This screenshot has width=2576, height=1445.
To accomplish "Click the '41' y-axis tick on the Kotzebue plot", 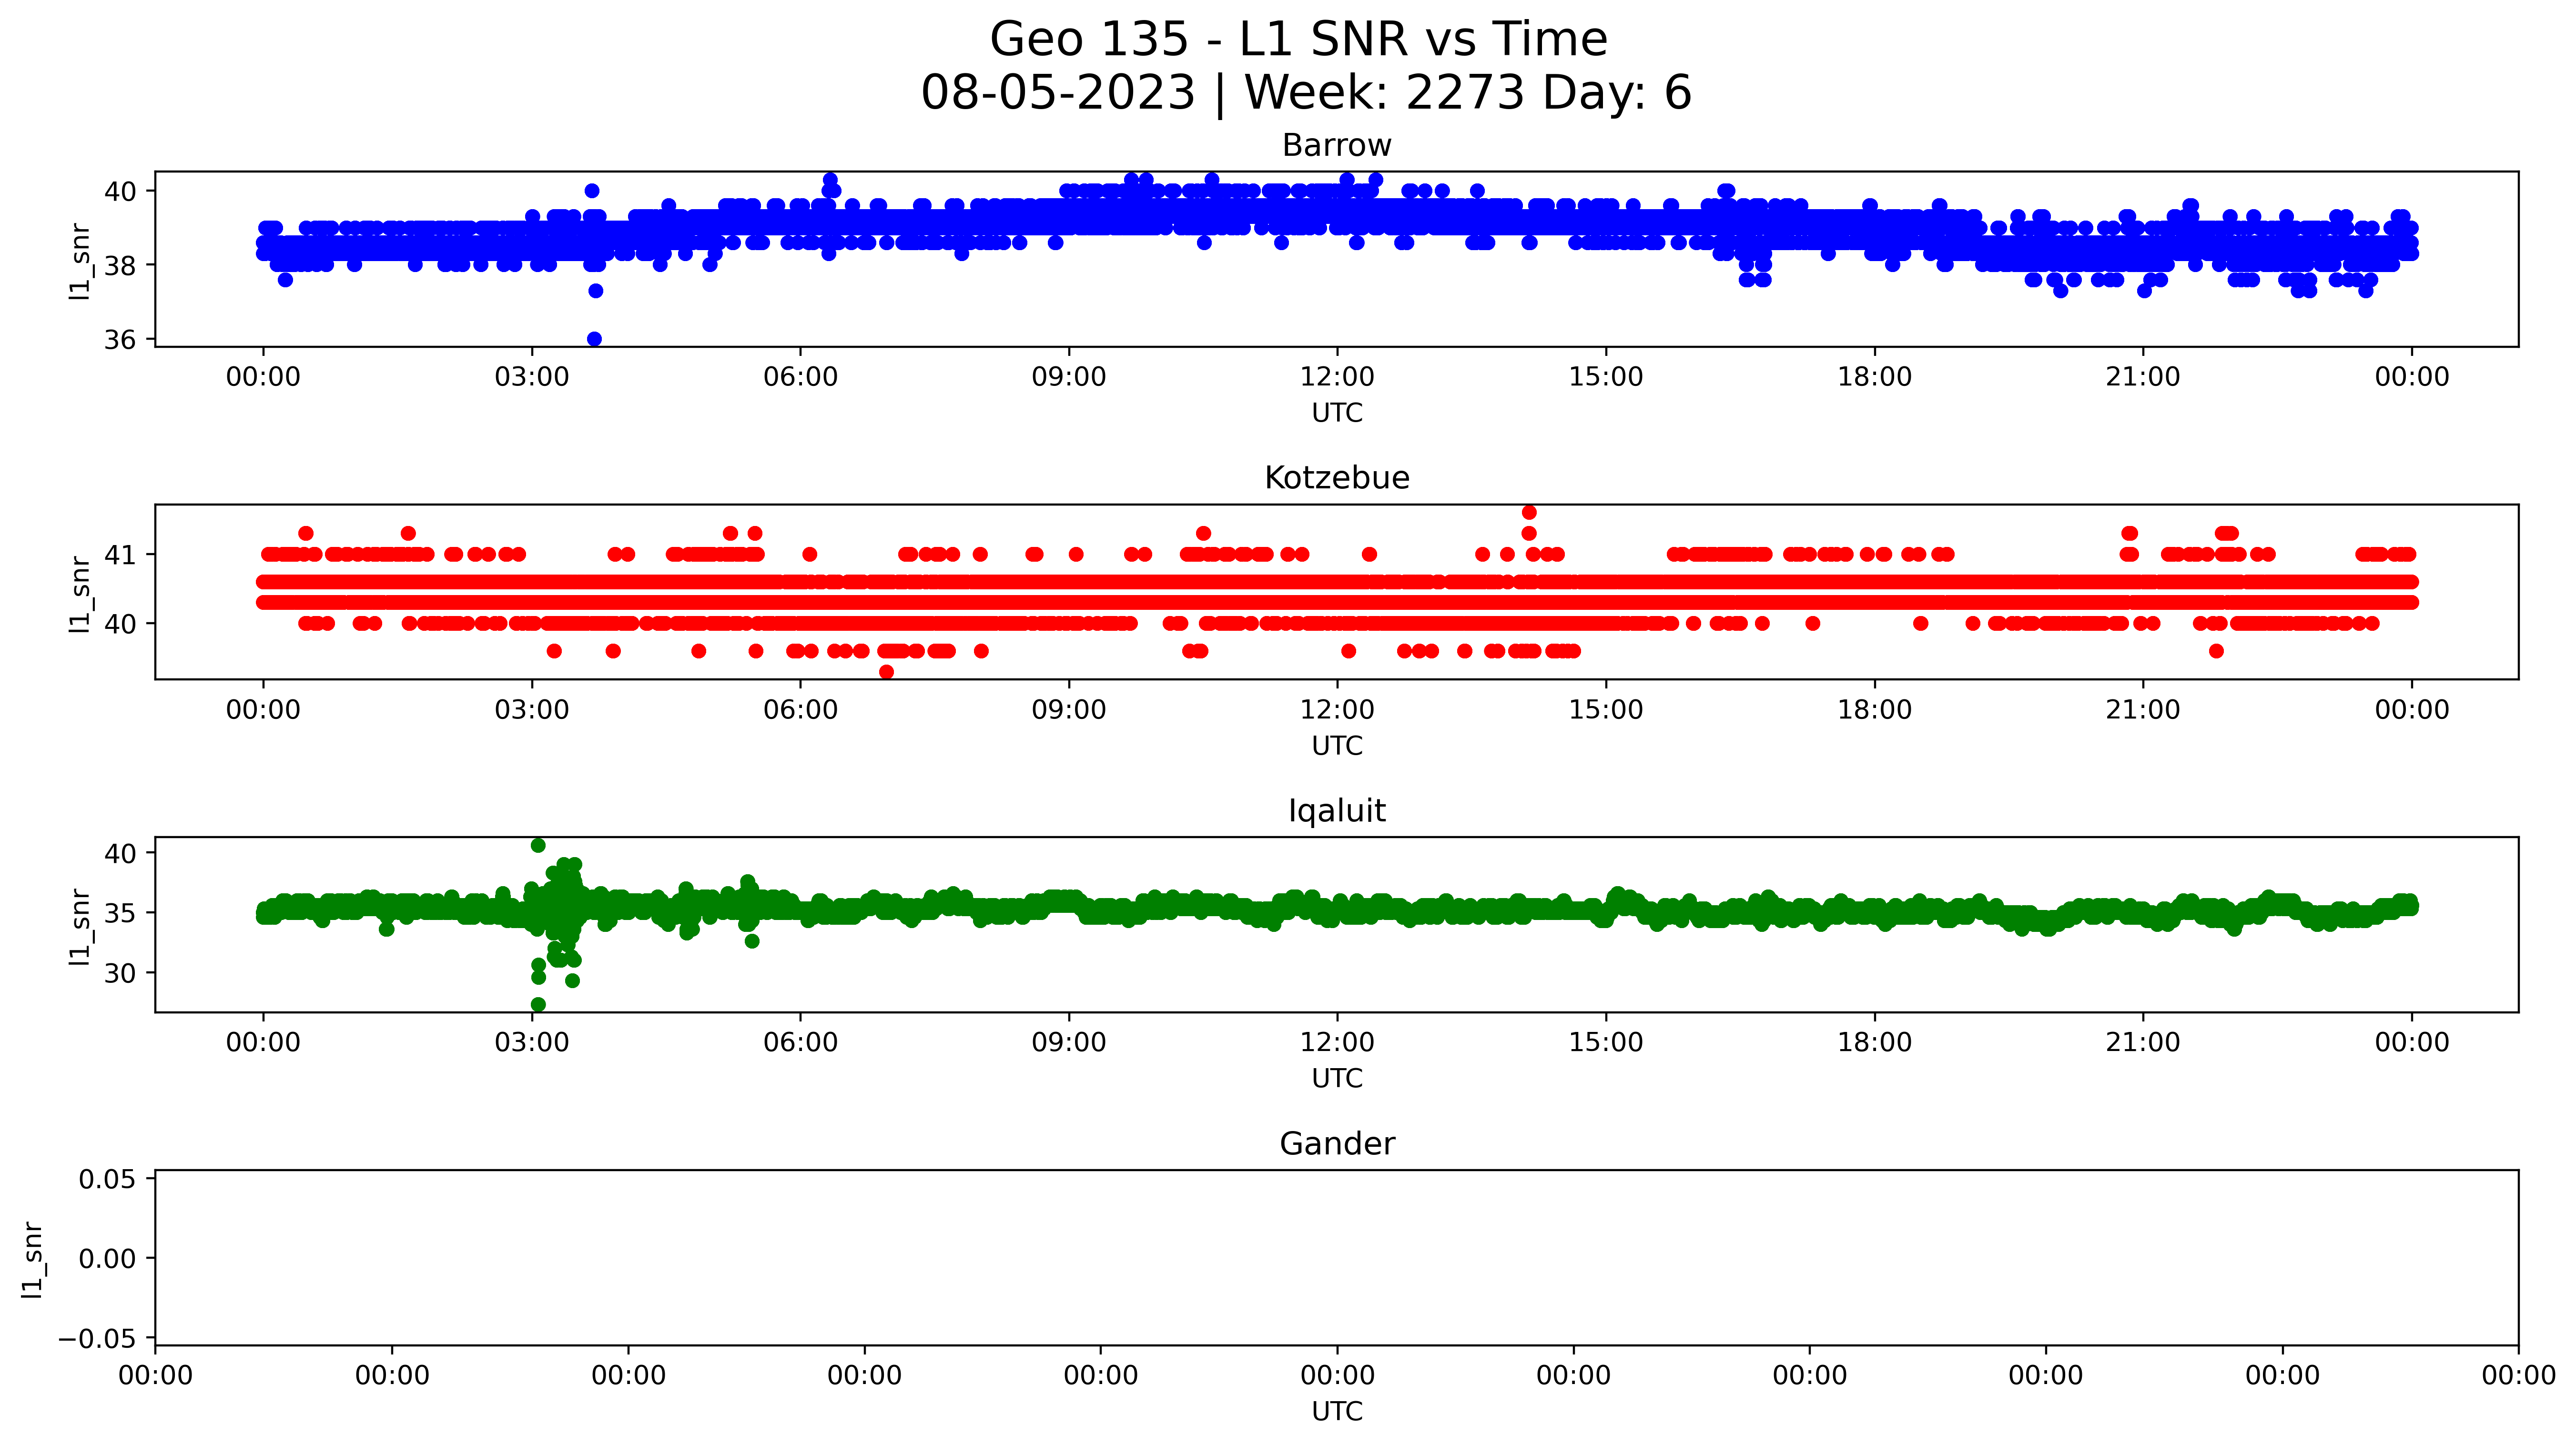I will (120, 555).
